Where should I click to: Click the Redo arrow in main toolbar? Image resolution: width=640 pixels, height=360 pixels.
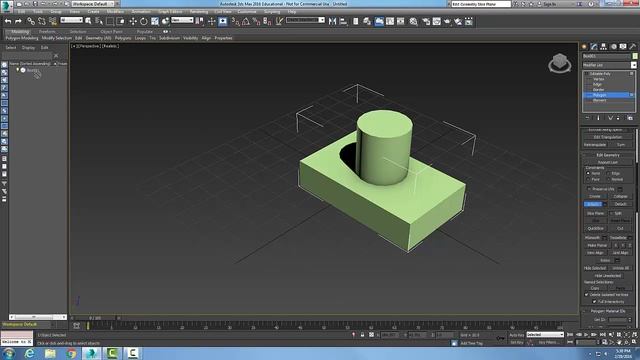click(18, 21)
